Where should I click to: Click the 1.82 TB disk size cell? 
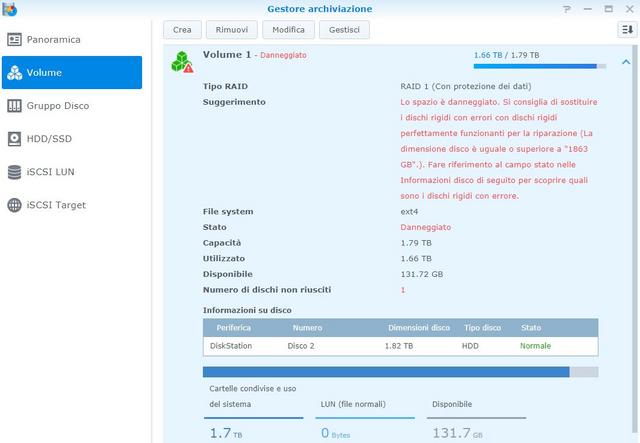tap(399, 346)
